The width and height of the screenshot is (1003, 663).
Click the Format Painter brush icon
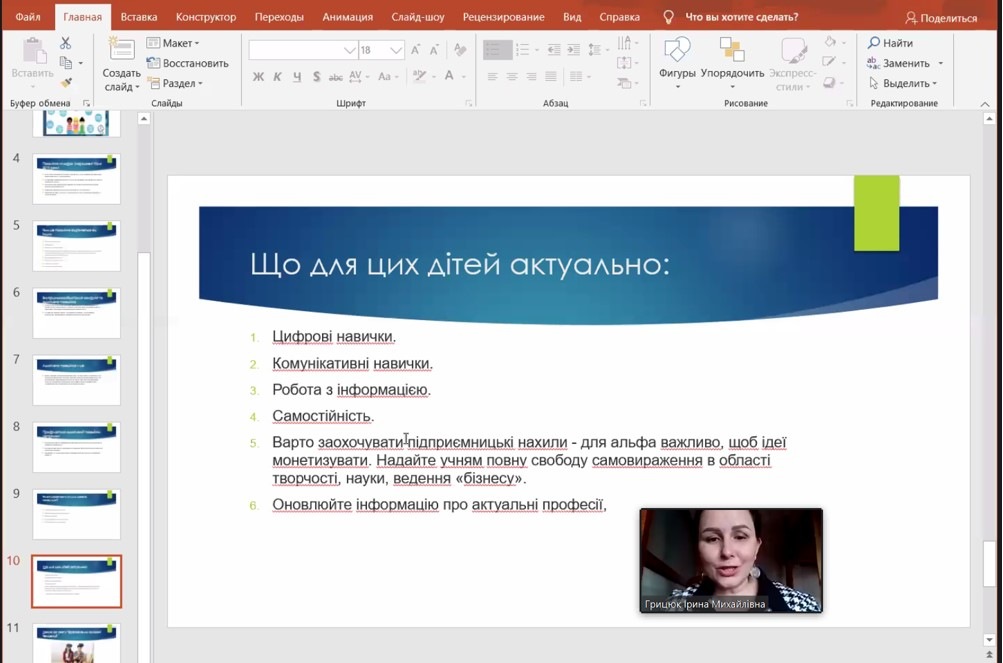(66, 83)
